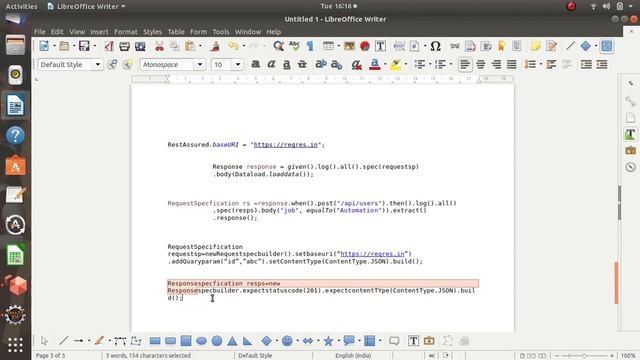The width and height of the screenshot is (640, 360).
Task: Export directly as PDF
Action: click(109, 46)
